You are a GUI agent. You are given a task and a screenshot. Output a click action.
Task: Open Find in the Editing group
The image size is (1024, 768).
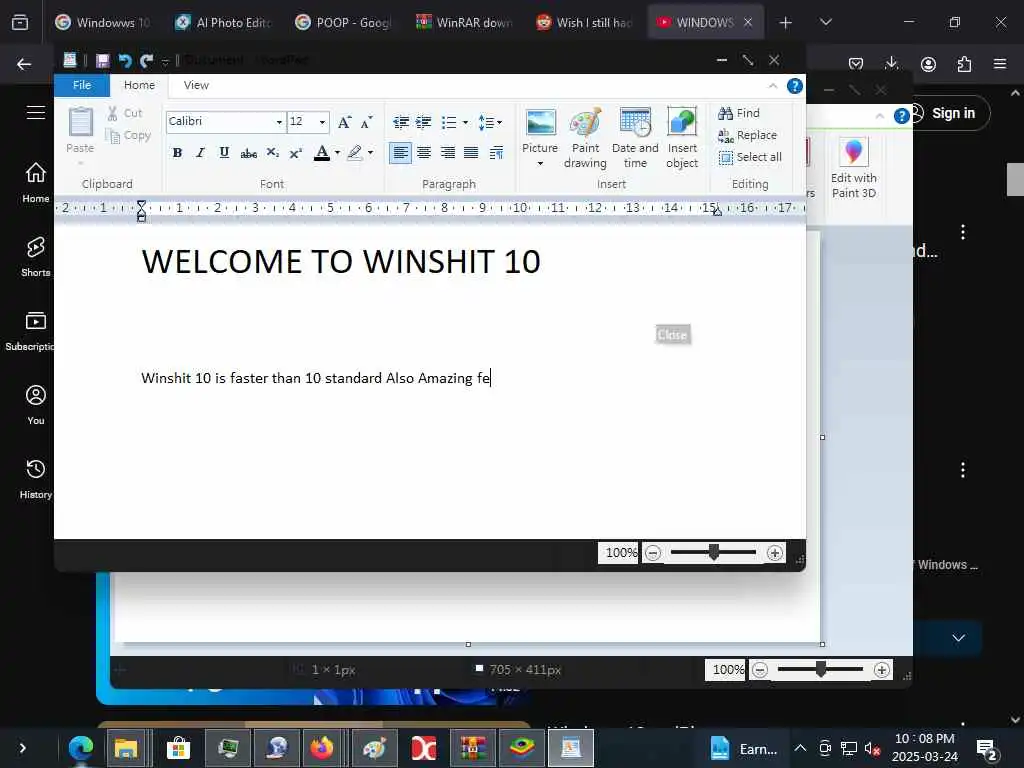(x=739, y=113)
